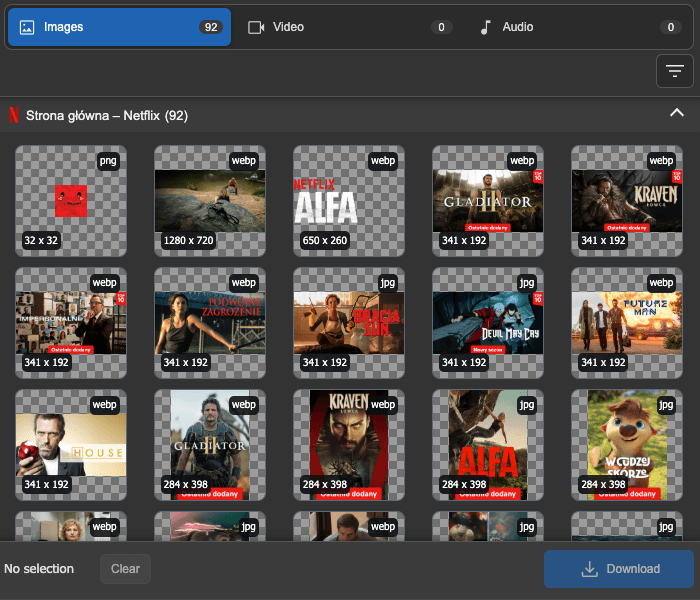Click the No selection status text
This screenshot has height=600, width=700.
(x=39, y=569)
